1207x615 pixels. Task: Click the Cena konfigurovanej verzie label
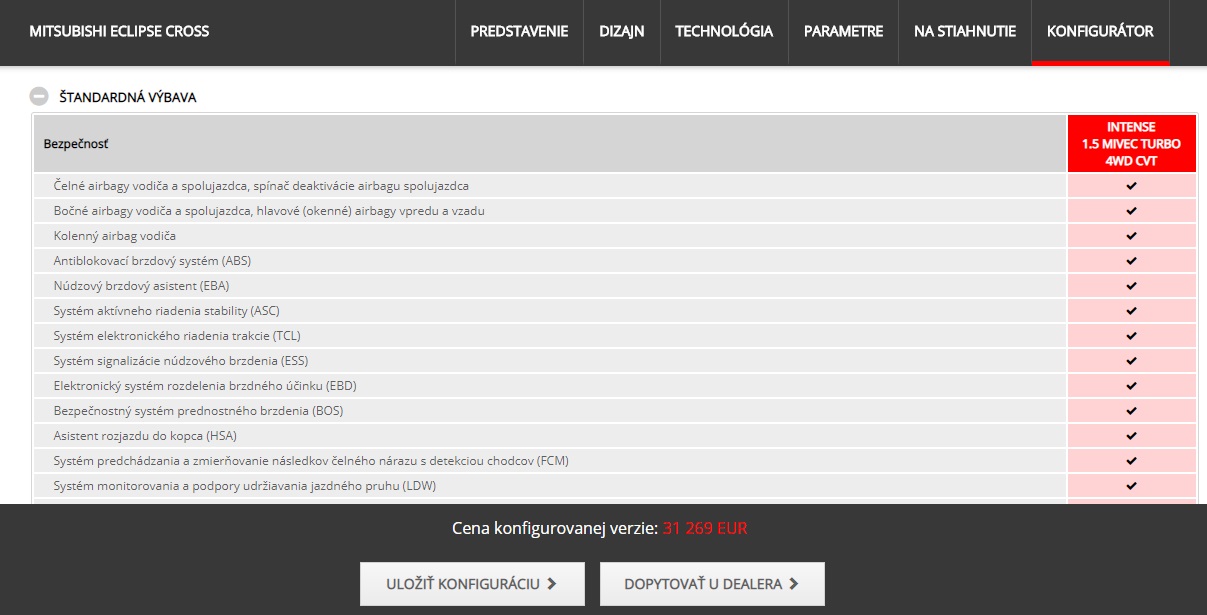click(x=555, y=528)
